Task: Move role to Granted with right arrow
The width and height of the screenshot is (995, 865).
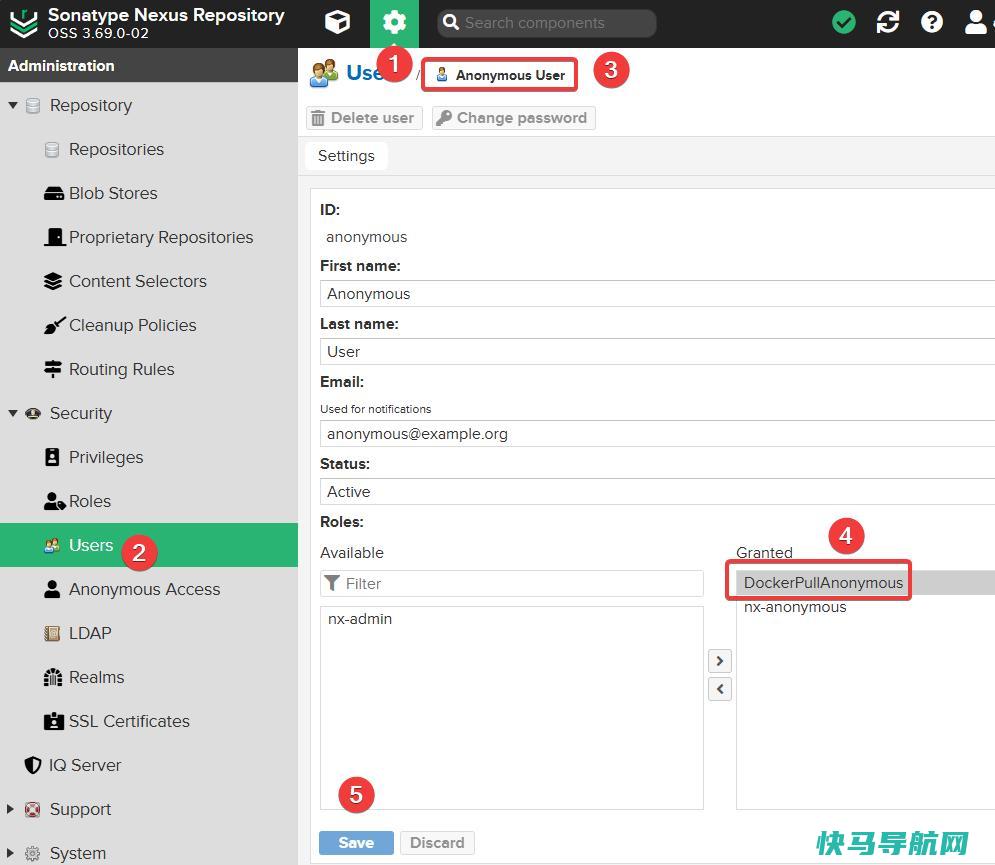Action: (x=720, y=661)
